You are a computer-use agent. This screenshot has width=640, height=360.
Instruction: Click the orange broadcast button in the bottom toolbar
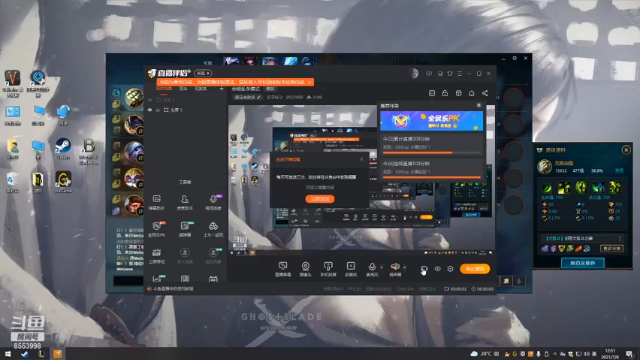(x=475, y=269)
